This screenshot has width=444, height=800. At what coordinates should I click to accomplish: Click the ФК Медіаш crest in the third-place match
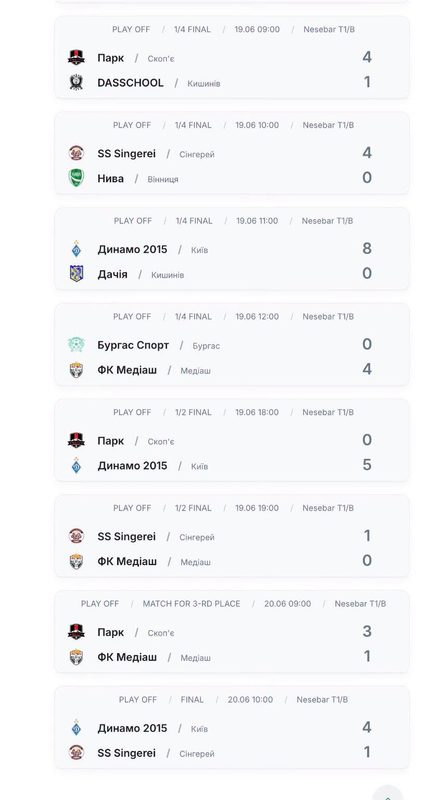pyautogui.click(x=76, y=657)
